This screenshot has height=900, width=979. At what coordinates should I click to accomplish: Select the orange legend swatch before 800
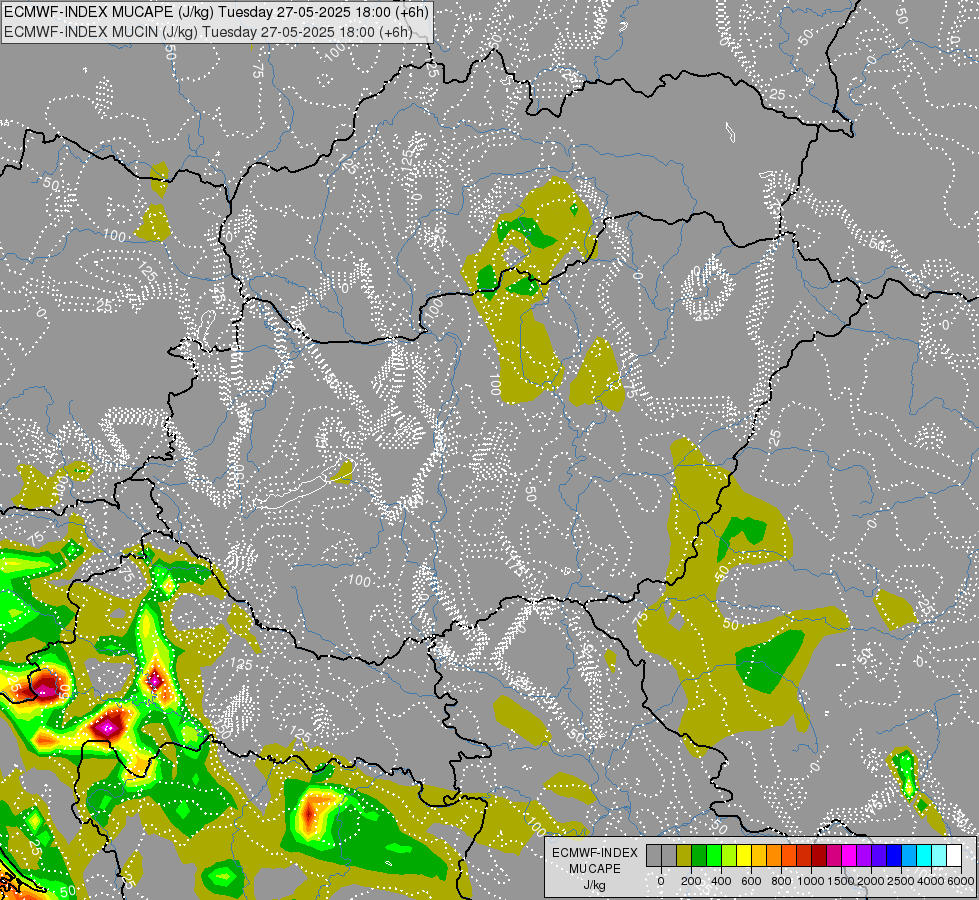pos(774,856)
